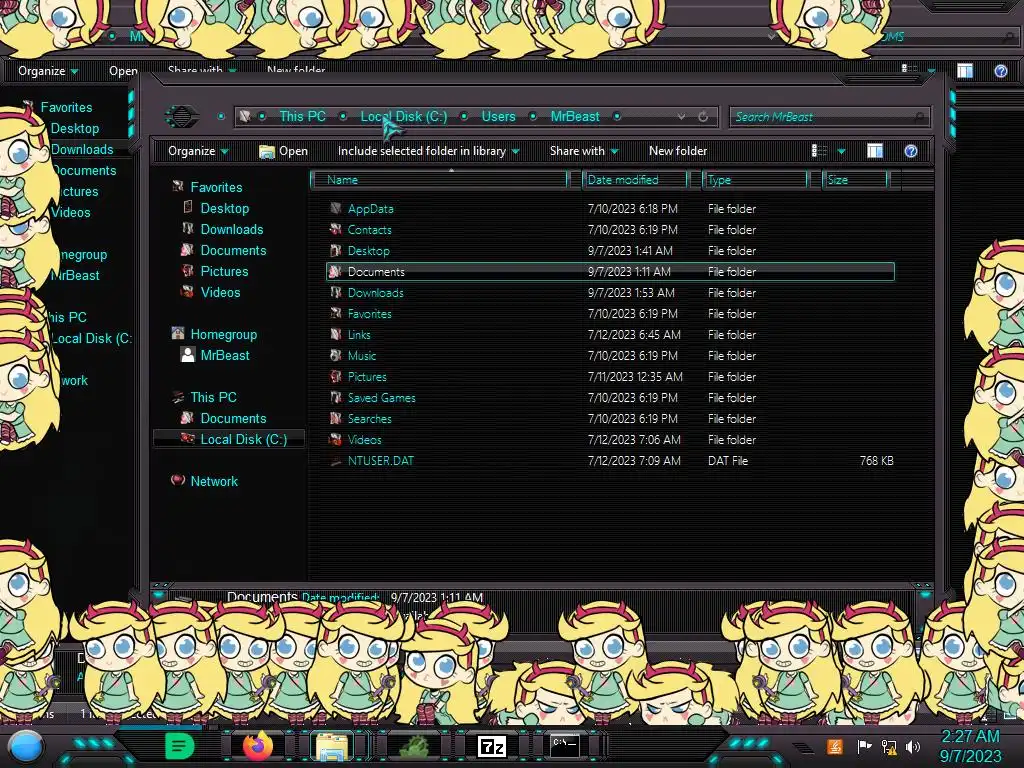Select Desktop under Favorites in front sidebar
This screenshot has height=768, width=1024.
click(225, 208)
